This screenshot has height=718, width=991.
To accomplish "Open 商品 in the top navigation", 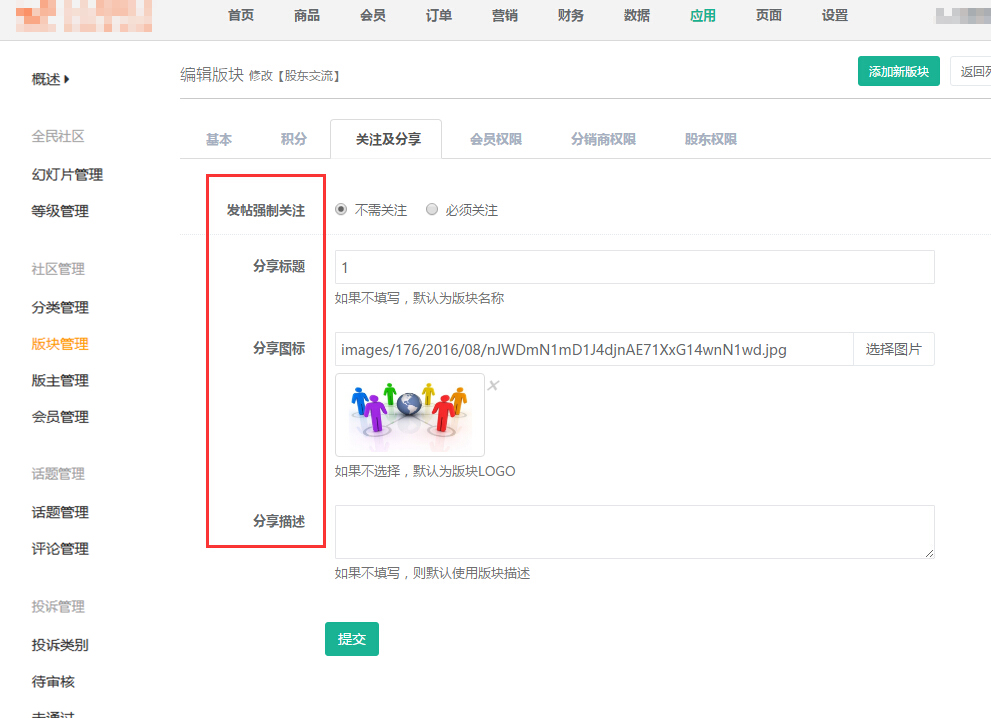I will 307,16.
